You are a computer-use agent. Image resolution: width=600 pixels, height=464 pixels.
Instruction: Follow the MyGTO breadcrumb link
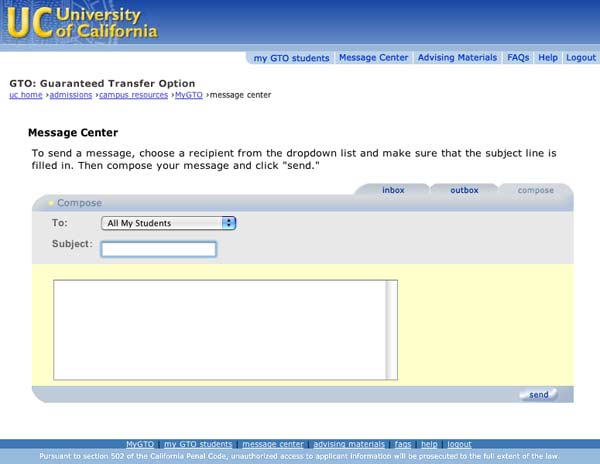(188, 95)
